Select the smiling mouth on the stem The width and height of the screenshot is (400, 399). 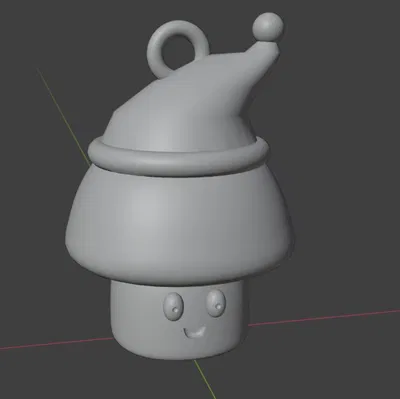click(195, 333)
